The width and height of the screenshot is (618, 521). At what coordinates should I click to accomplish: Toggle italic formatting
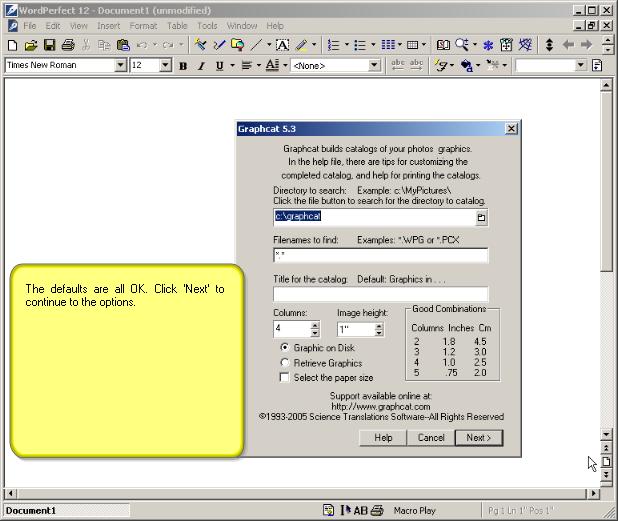pyautogui.click(x=201, y=66)
